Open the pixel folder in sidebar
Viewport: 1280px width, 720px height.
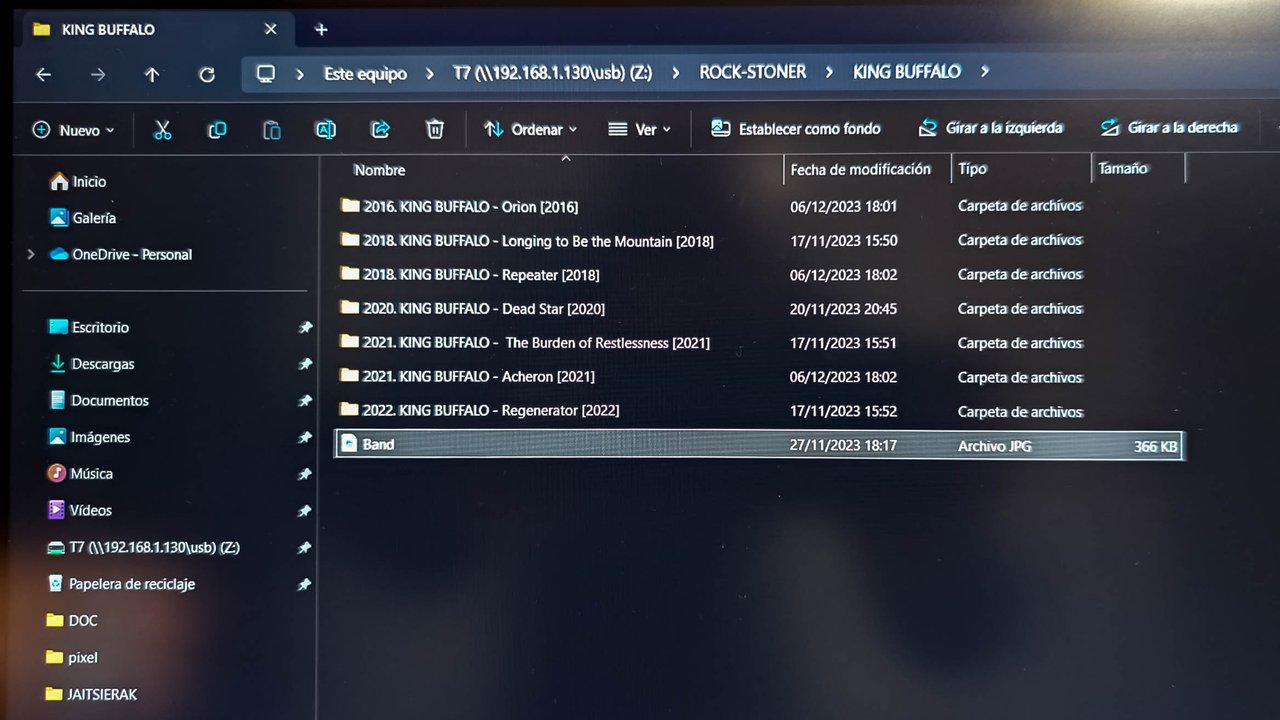[72, 657]
